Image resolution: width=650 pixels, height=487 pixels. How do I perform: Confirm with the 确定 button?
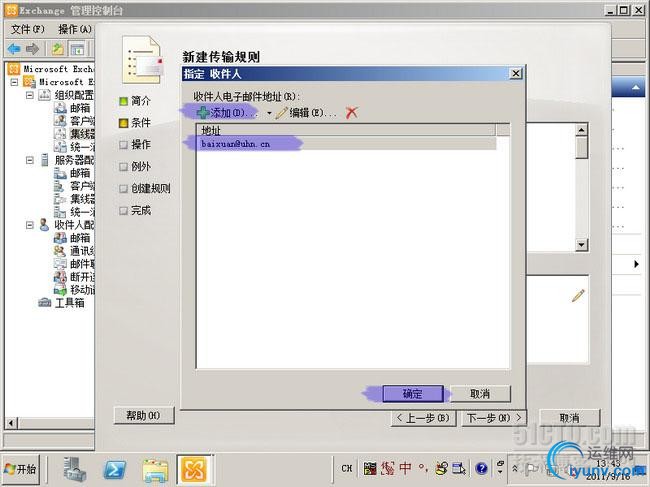click(x=412, y=394)
